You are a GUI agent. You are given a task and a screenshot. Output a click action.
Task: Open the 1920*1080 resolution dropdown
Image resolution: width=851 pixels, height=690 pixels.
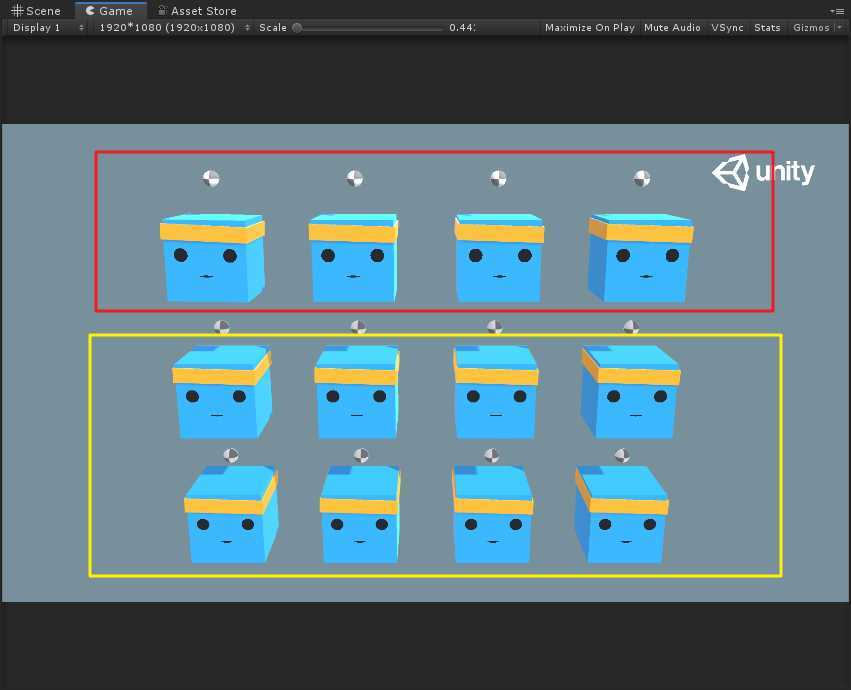tap(174, 28)
